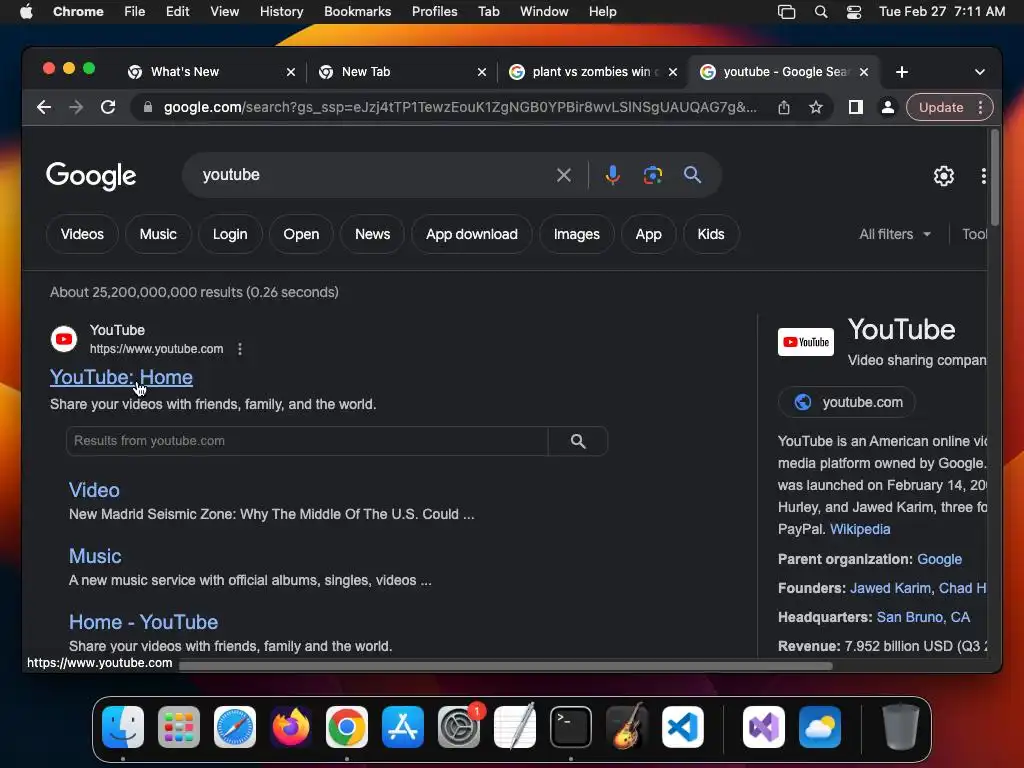Clear the search box with X
This screenshot has width=1024, height=768.
tap(564, 175)
